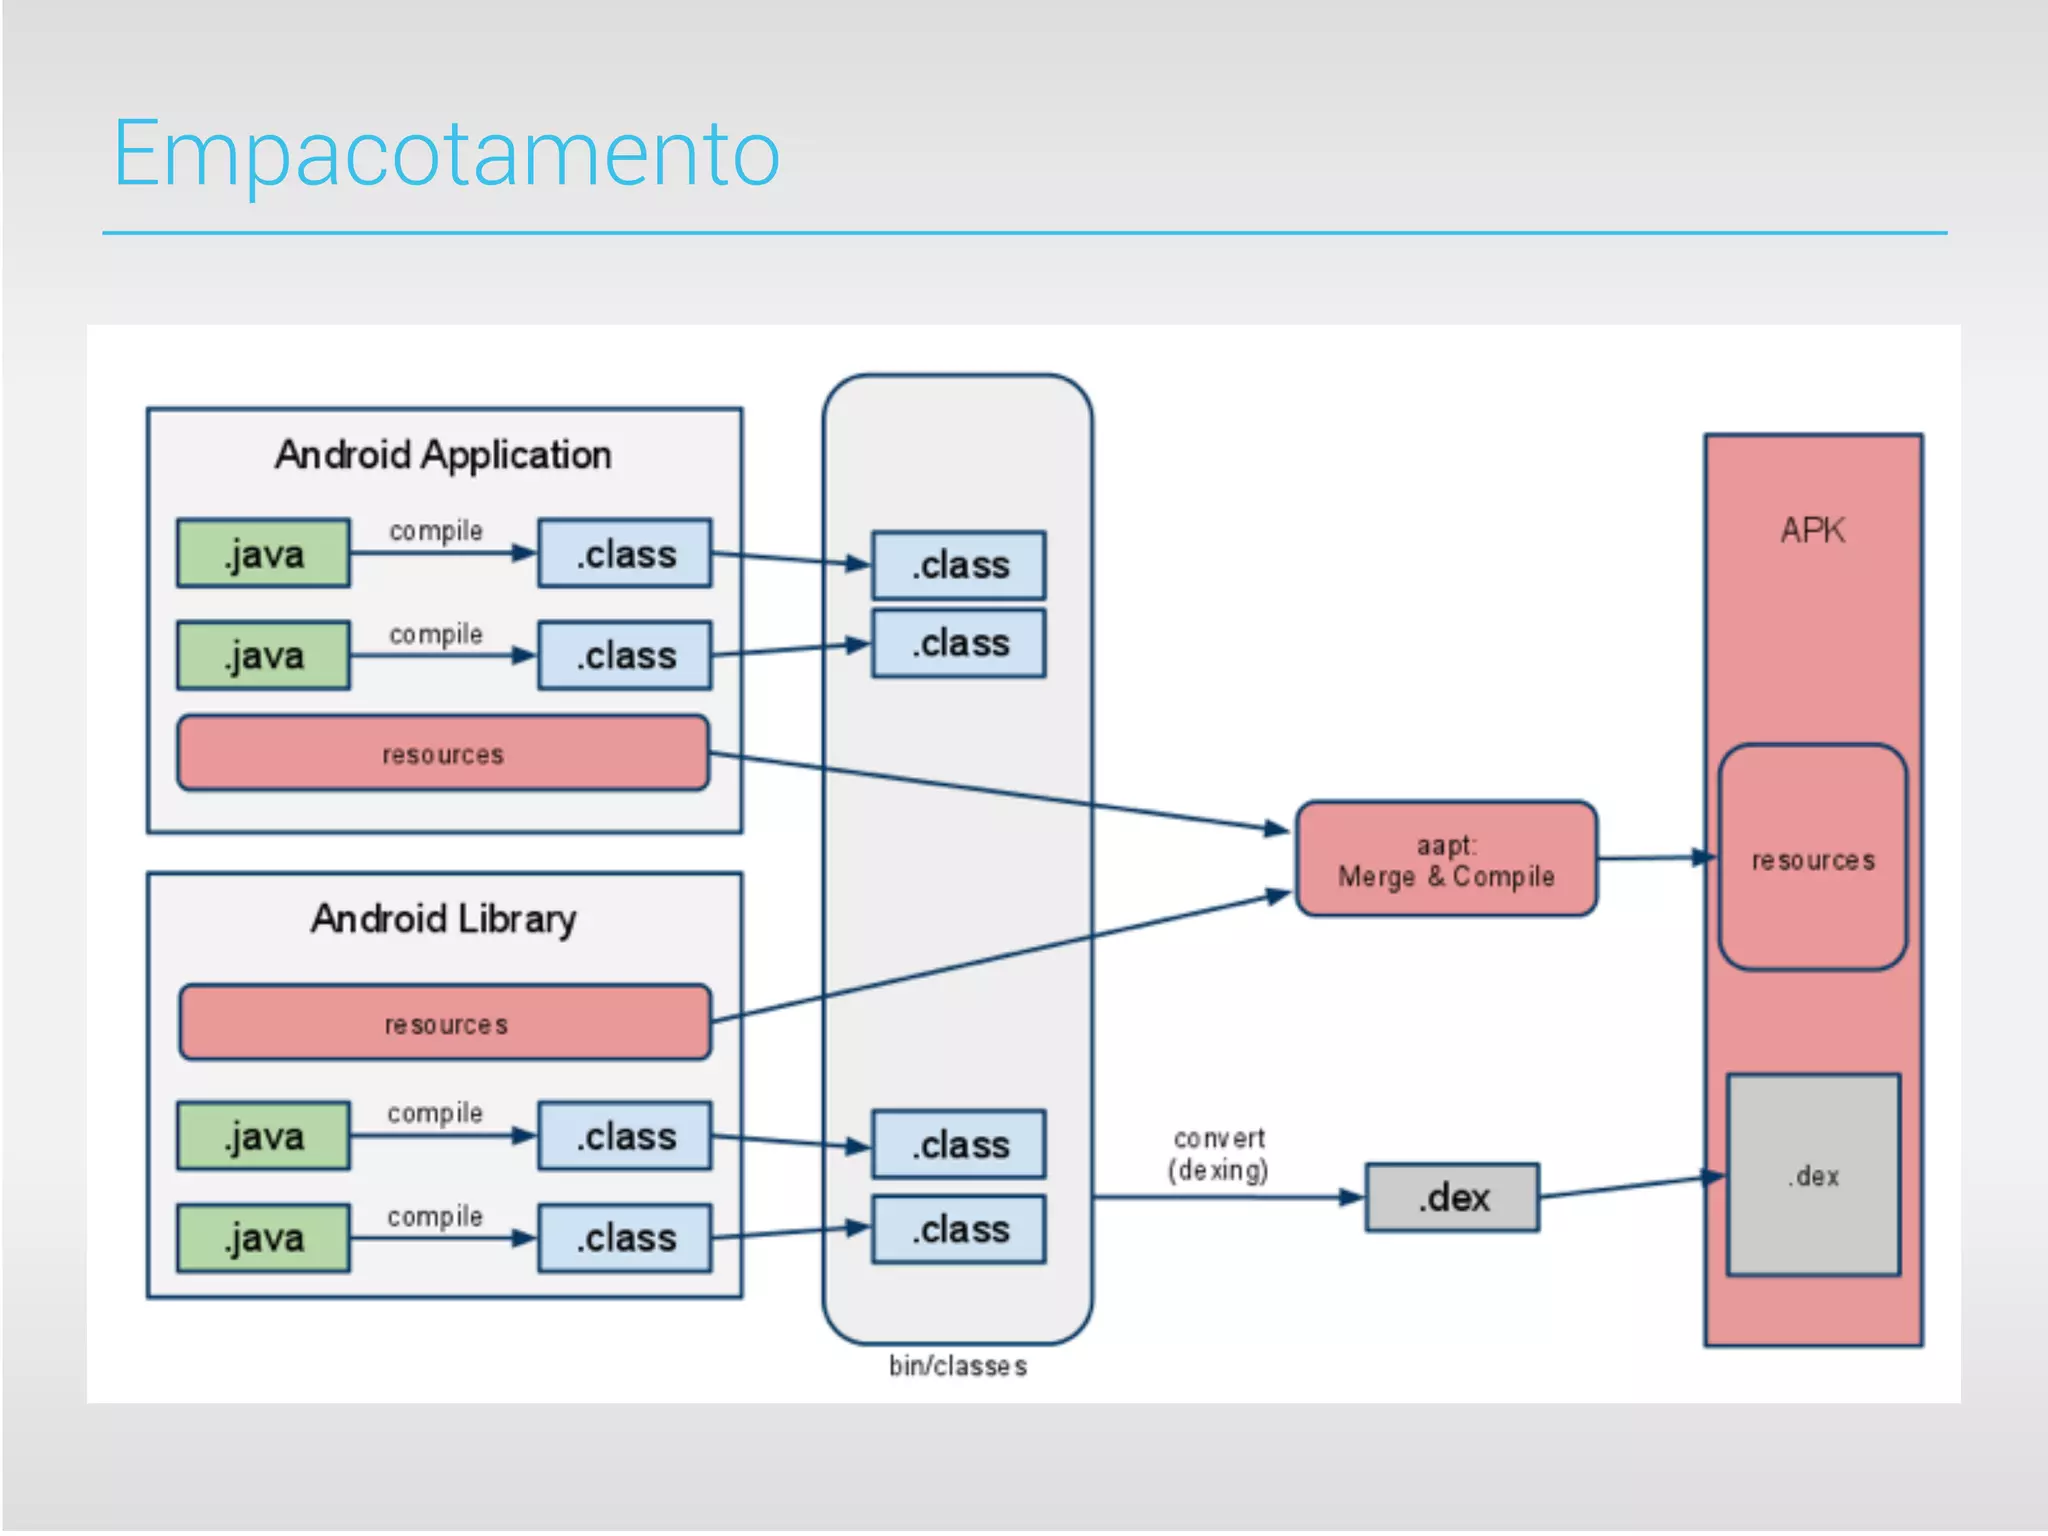Click the second .class box in Android Application
The width and height of the screenshot is (2048, 1536).
pyautogui.click(x=625, y=656)
